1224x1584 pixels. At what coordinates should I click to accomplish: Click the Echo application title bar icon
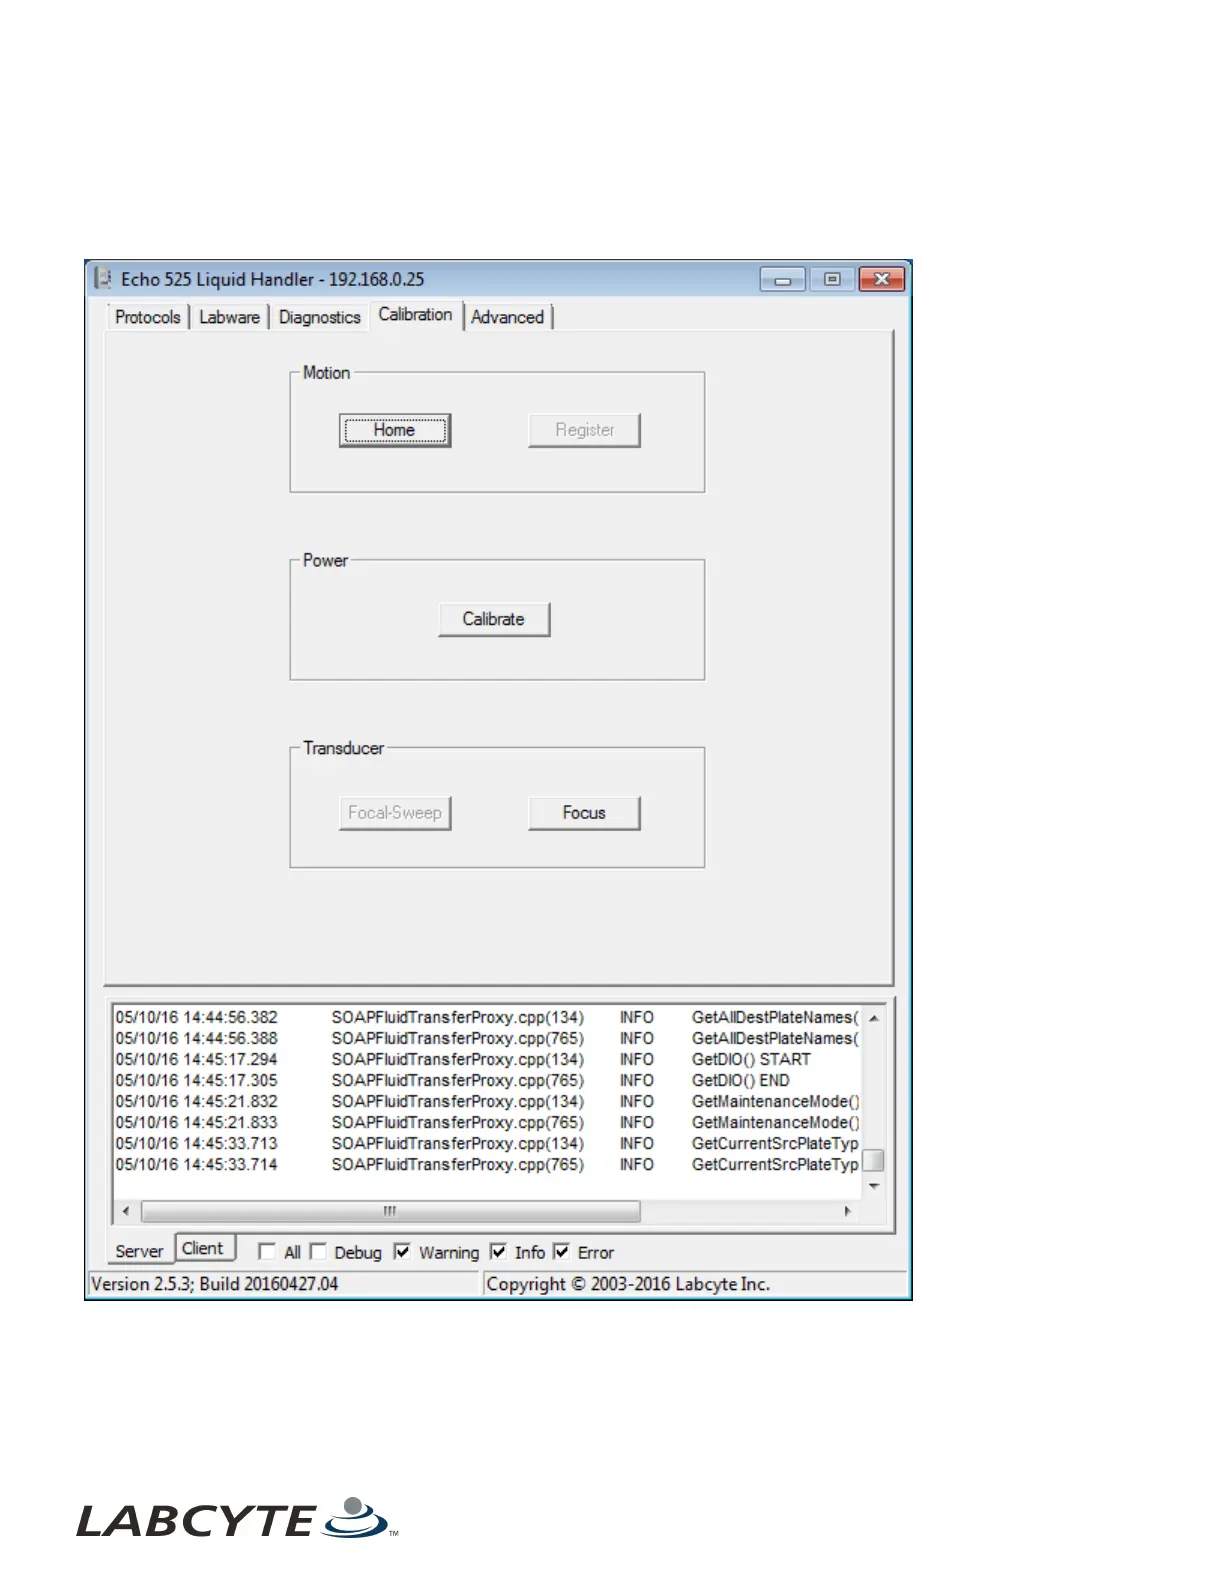click(103, 279)
